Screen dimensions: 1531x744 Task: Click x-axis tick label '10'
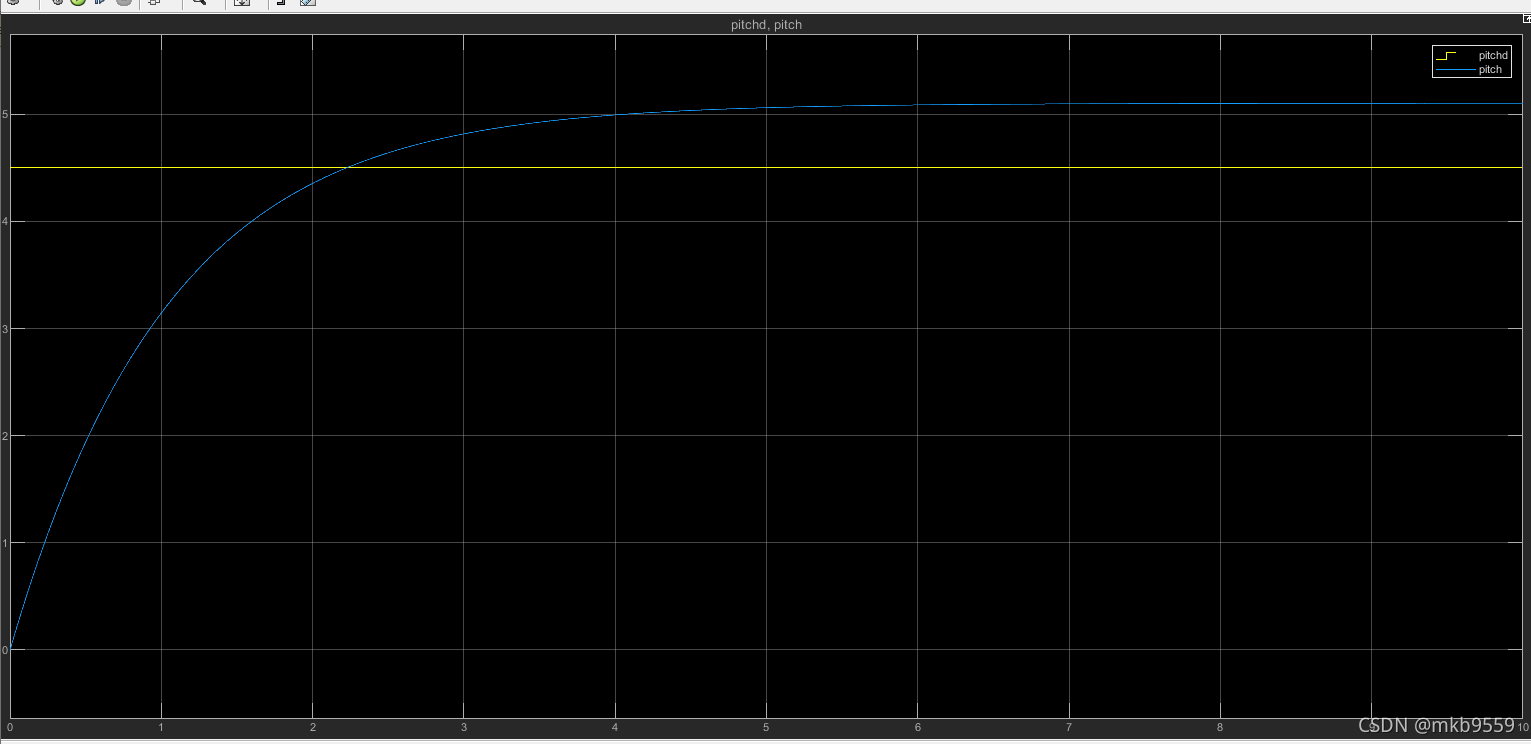1522,727
